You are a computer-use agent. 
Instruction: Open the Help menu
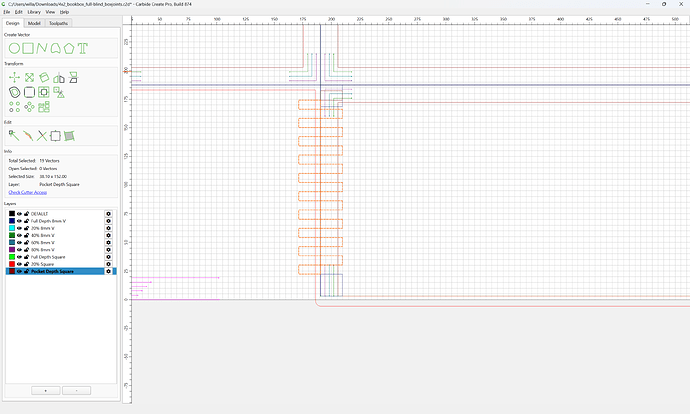(x=64, y=12)
